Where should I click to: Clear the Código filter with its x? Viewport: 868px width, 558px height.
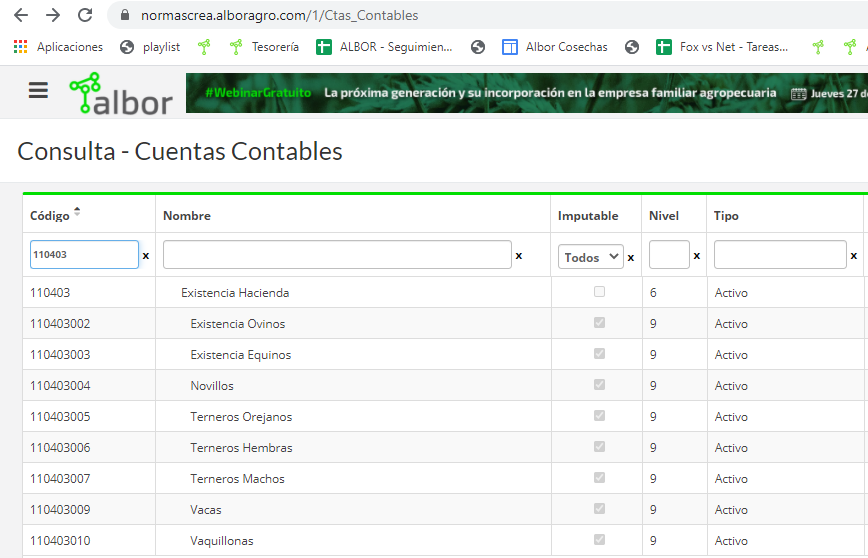pyautogui.click(x=146, y=255)
